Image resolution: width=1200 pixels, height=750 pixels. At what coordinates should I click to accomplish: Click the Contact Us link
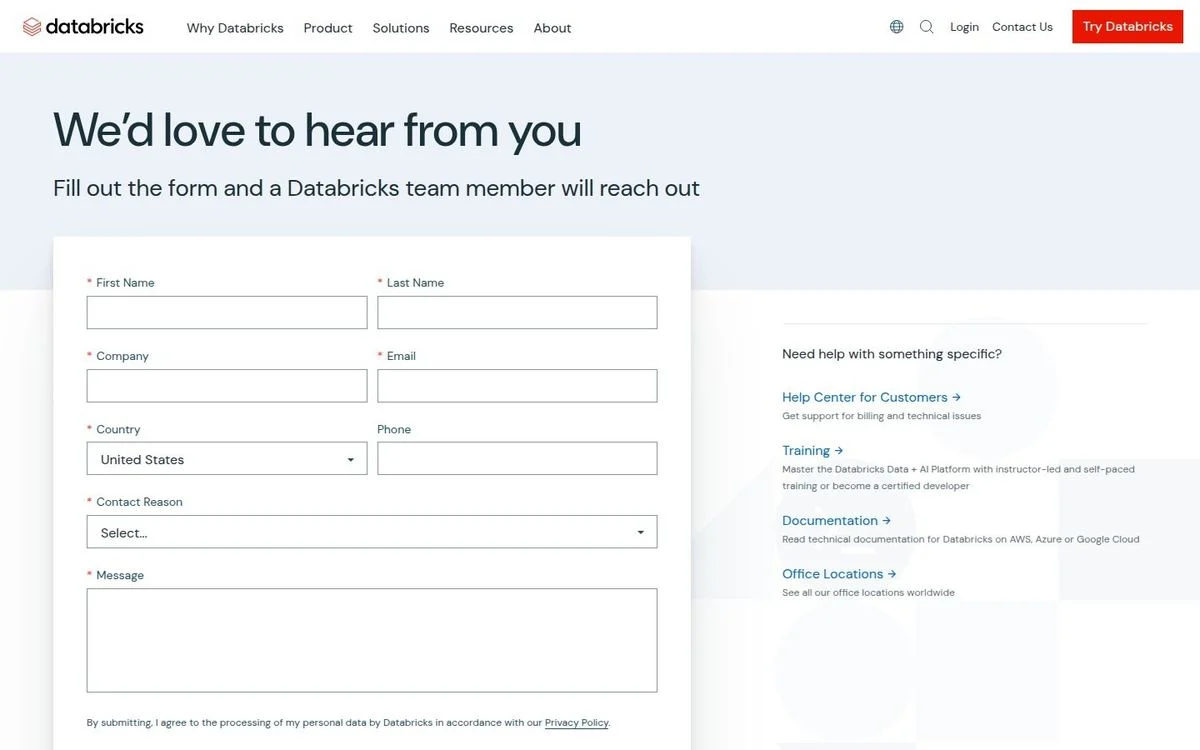(x=1022, y=27)
